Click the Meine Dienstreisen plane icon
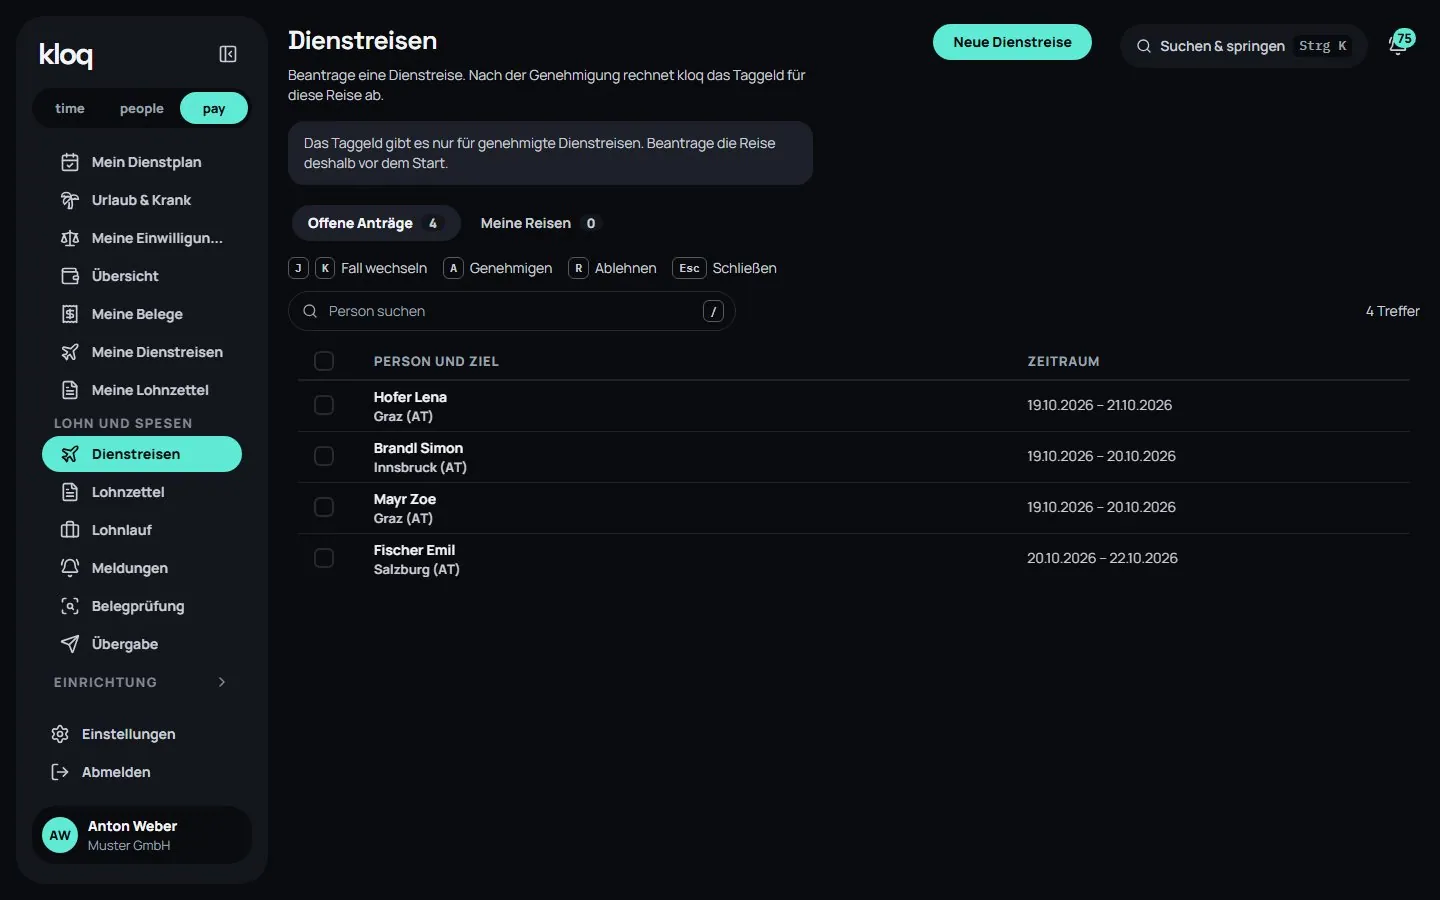This screenshot has width=1440, height=900. [70, 352]
